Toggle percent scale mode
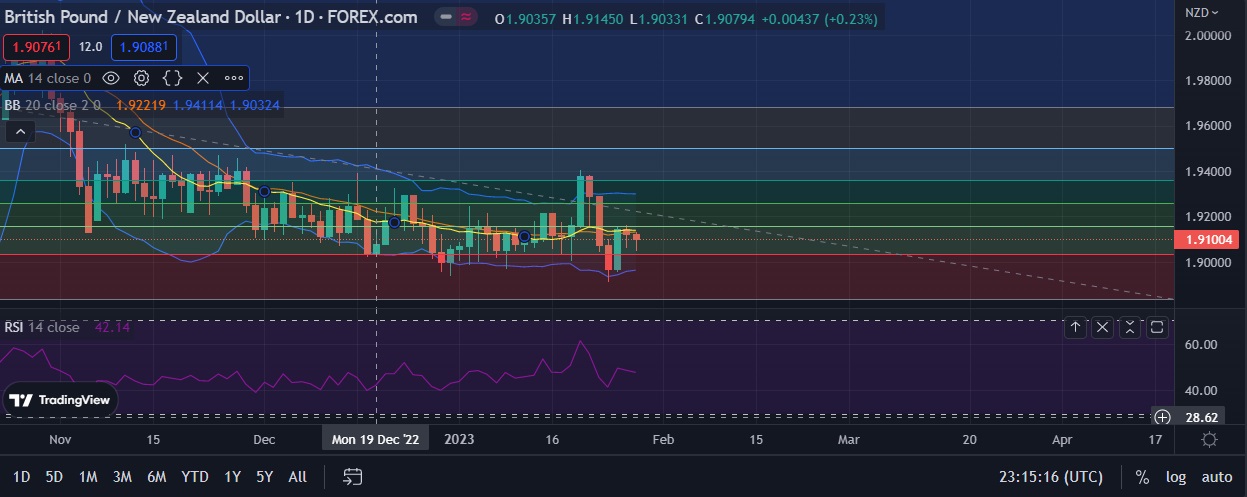The height and width of the screenshot is (497, 1247). [x=1142, y=477]
